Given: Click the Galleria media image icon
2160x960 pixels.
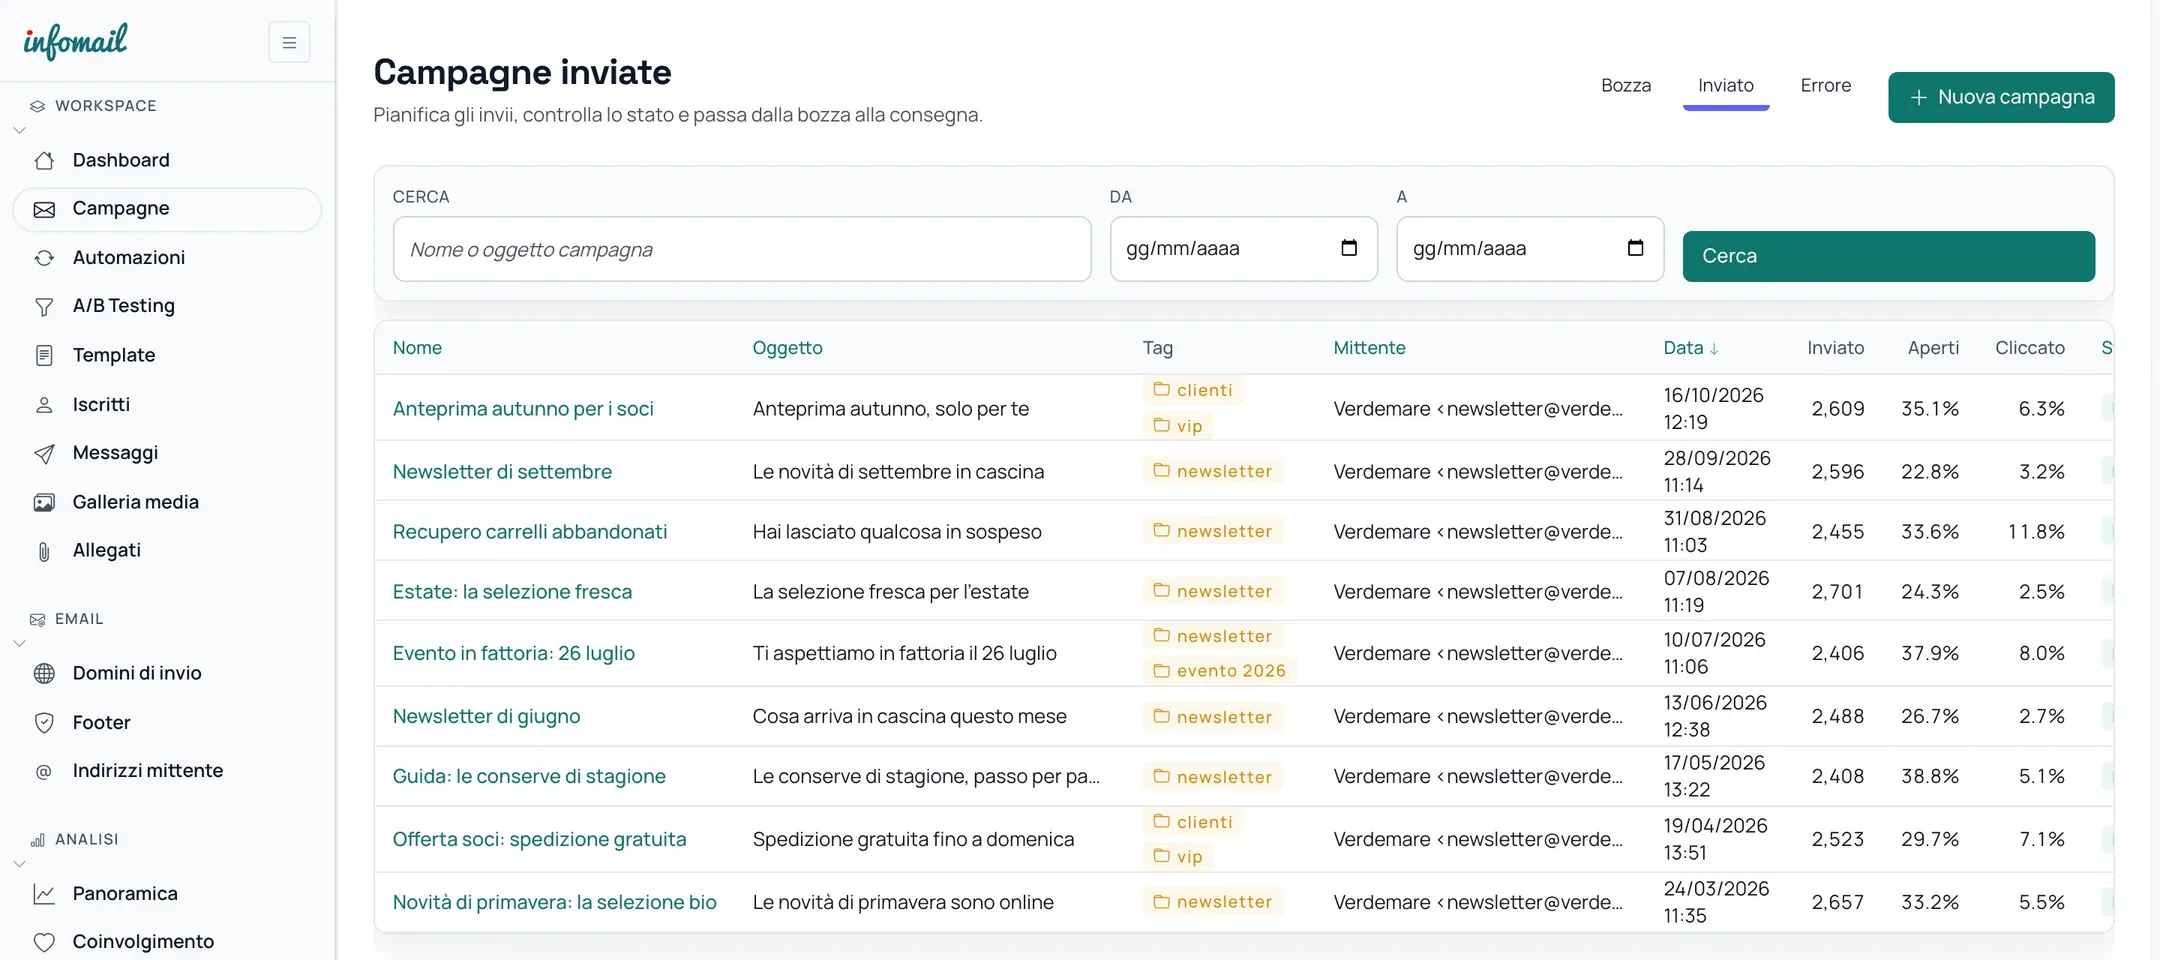Looking at the screenshot, I should click(44, 502).
